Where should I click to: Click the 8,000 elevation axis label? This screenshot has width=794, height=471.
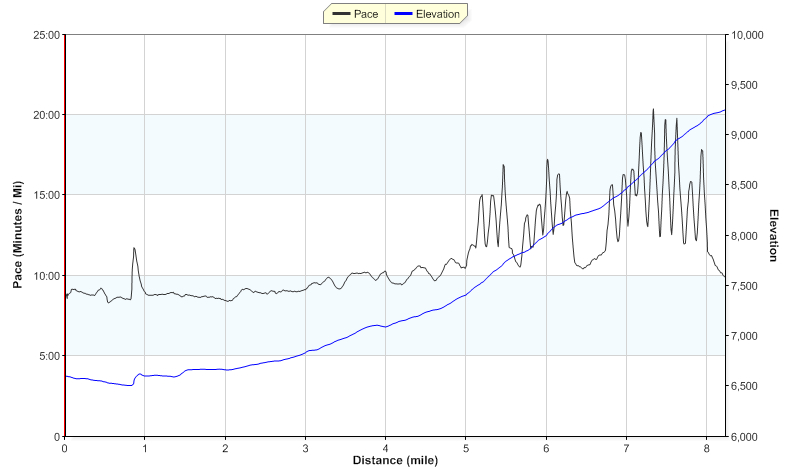[744, 236]
